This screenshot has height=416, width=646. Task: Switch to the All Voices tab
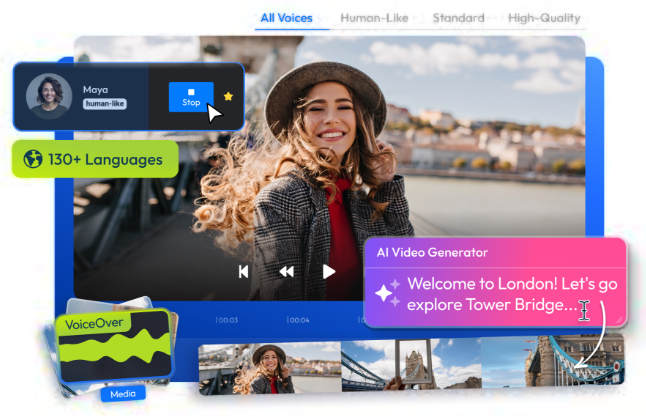click(x=286, y=18)
